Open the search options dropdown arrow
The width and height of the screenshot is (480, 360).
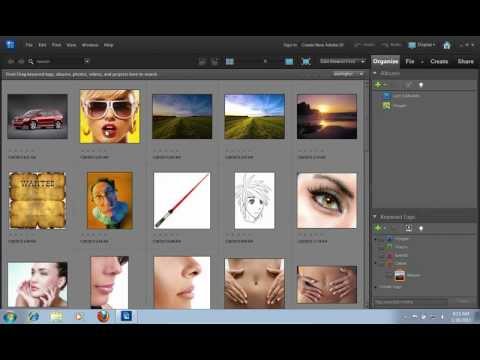point(87,61)
